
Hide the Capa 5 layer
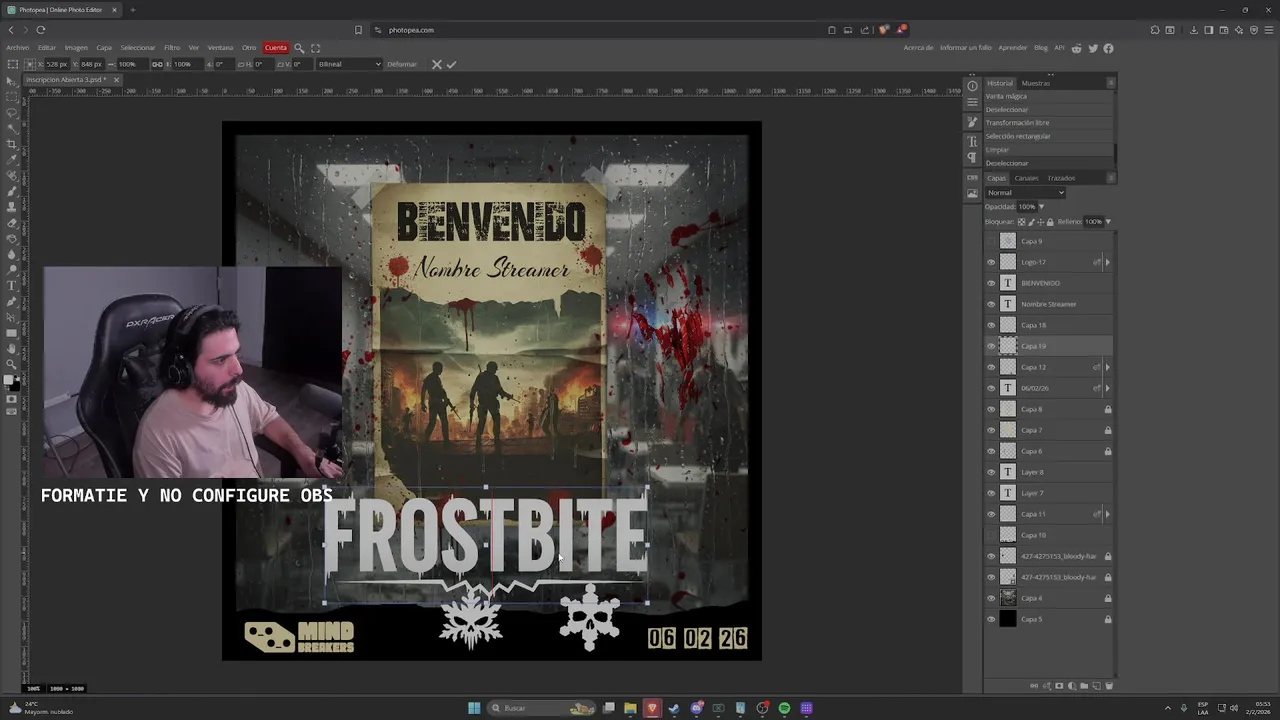[x=991, y=619]
